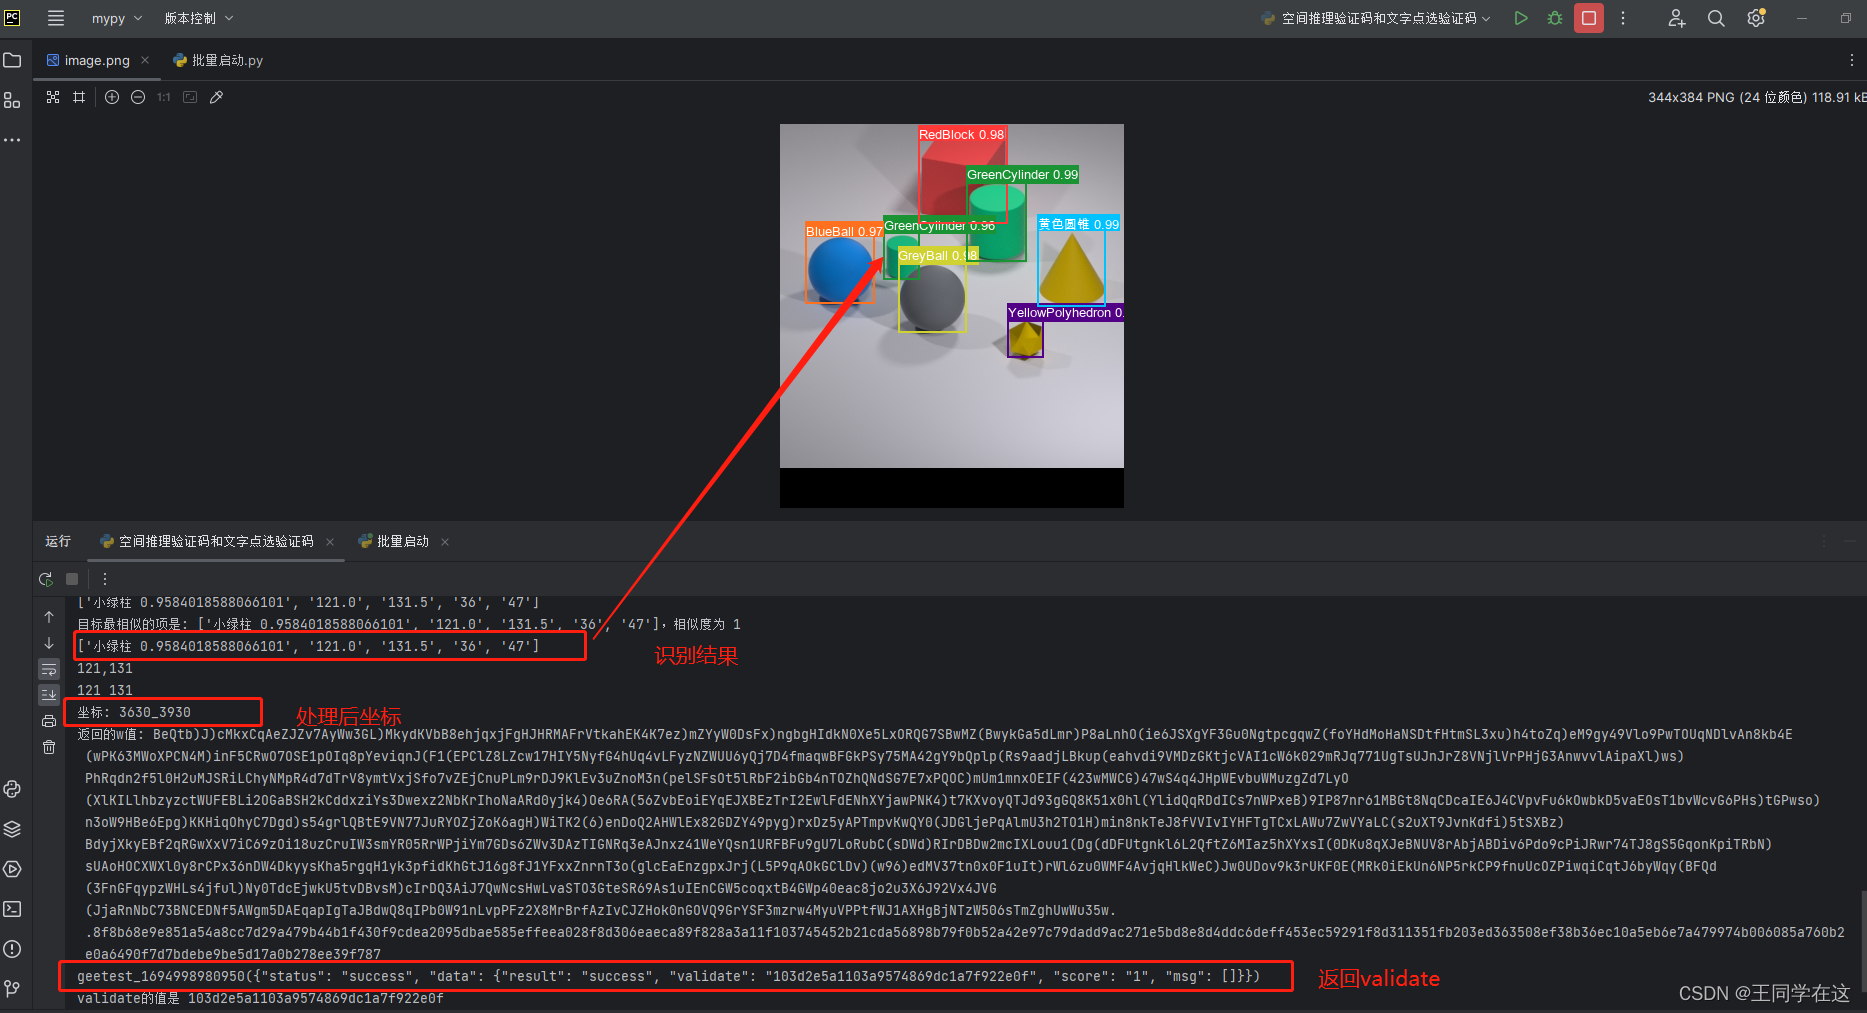
Task: Run the current configuration
Action: 1520,18
